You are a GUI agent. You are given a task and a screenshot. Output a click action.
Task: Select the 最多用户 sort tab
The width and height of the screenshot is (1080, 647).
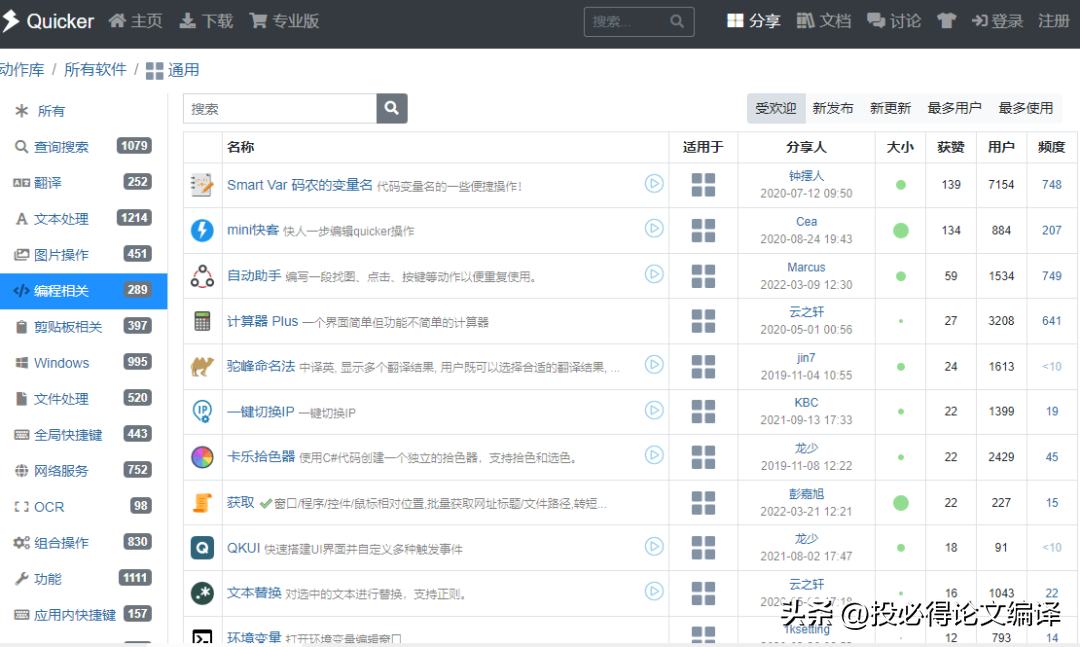[x=954, y=108]
